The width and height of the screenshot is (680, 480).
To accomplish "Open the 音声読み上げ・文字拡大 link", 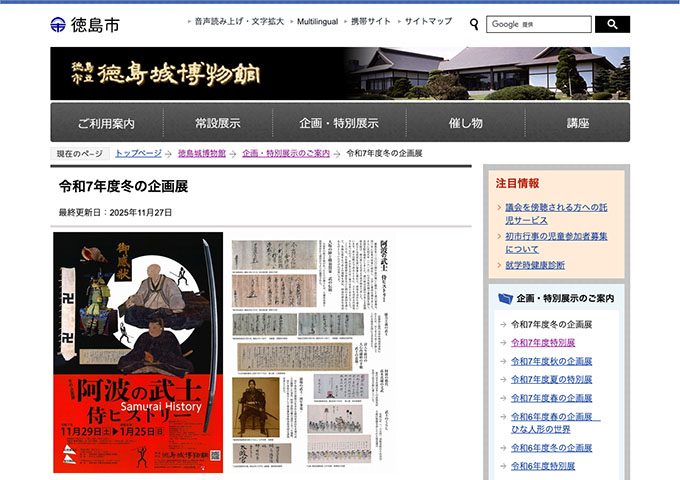I will coord(239,21).
